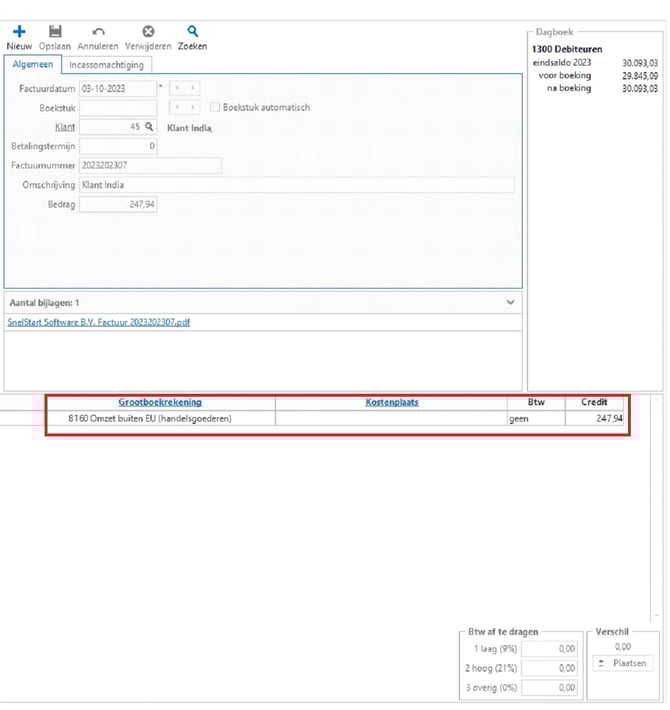Click into the Omschrijving text field
This screenshot has height=710, width=670.
click(x=296, y=185)
